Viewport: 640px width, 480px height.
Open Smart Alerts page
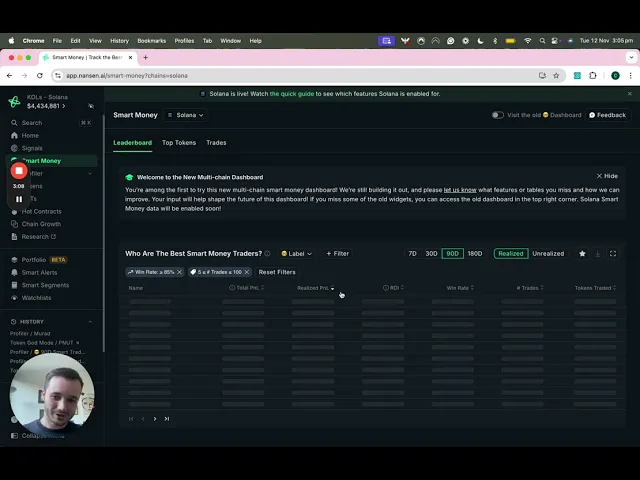tap(39, 273)
